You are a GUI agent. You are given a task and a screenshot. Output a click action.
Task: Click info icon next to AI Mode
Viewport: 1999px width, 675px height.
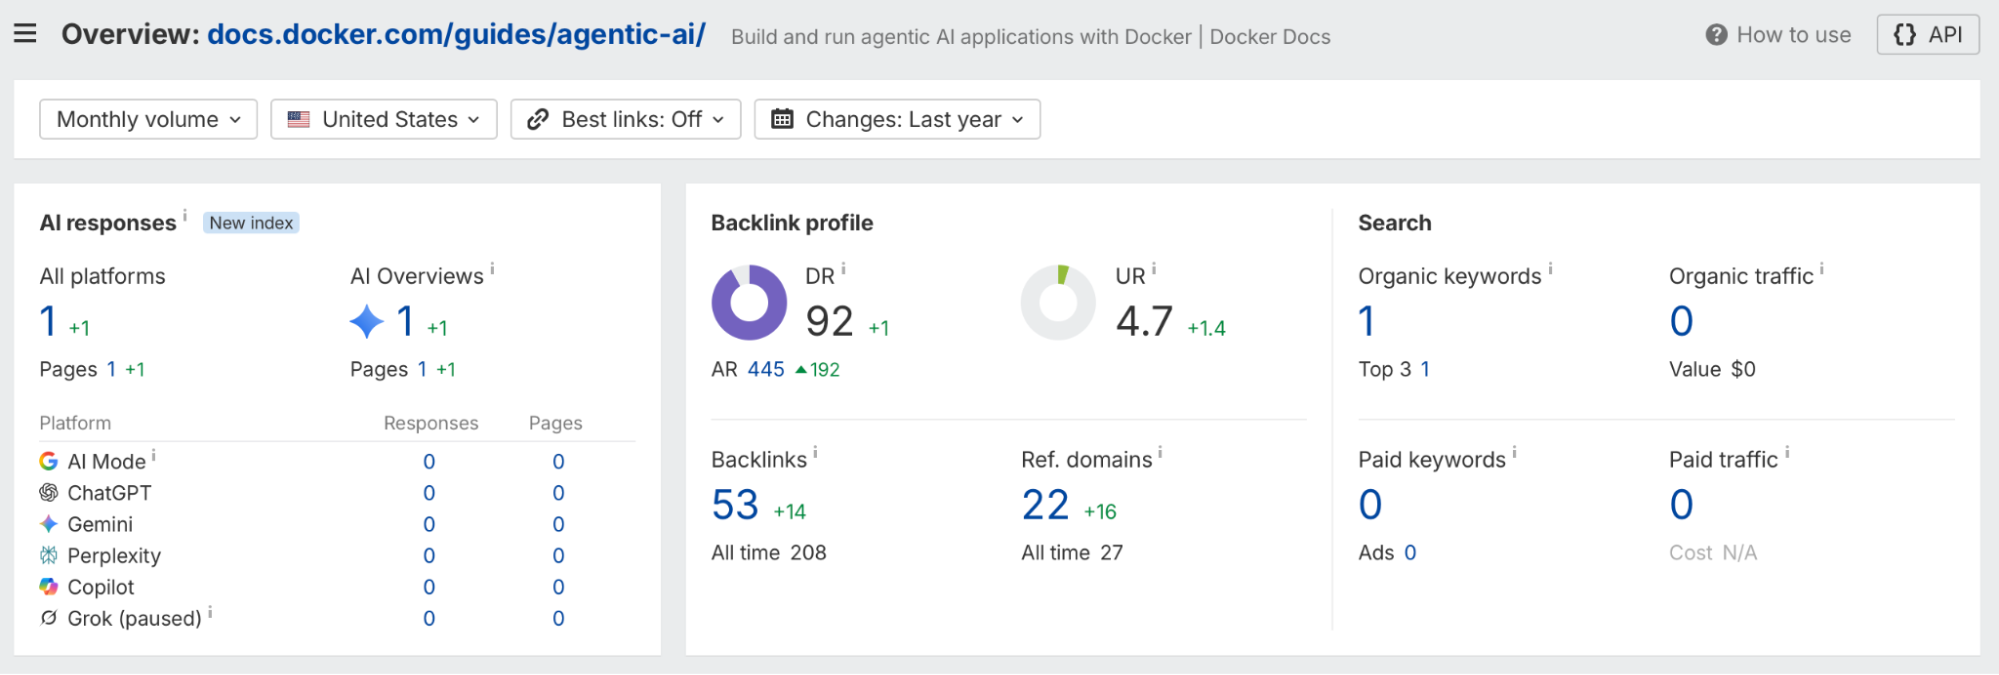(154, 455)
